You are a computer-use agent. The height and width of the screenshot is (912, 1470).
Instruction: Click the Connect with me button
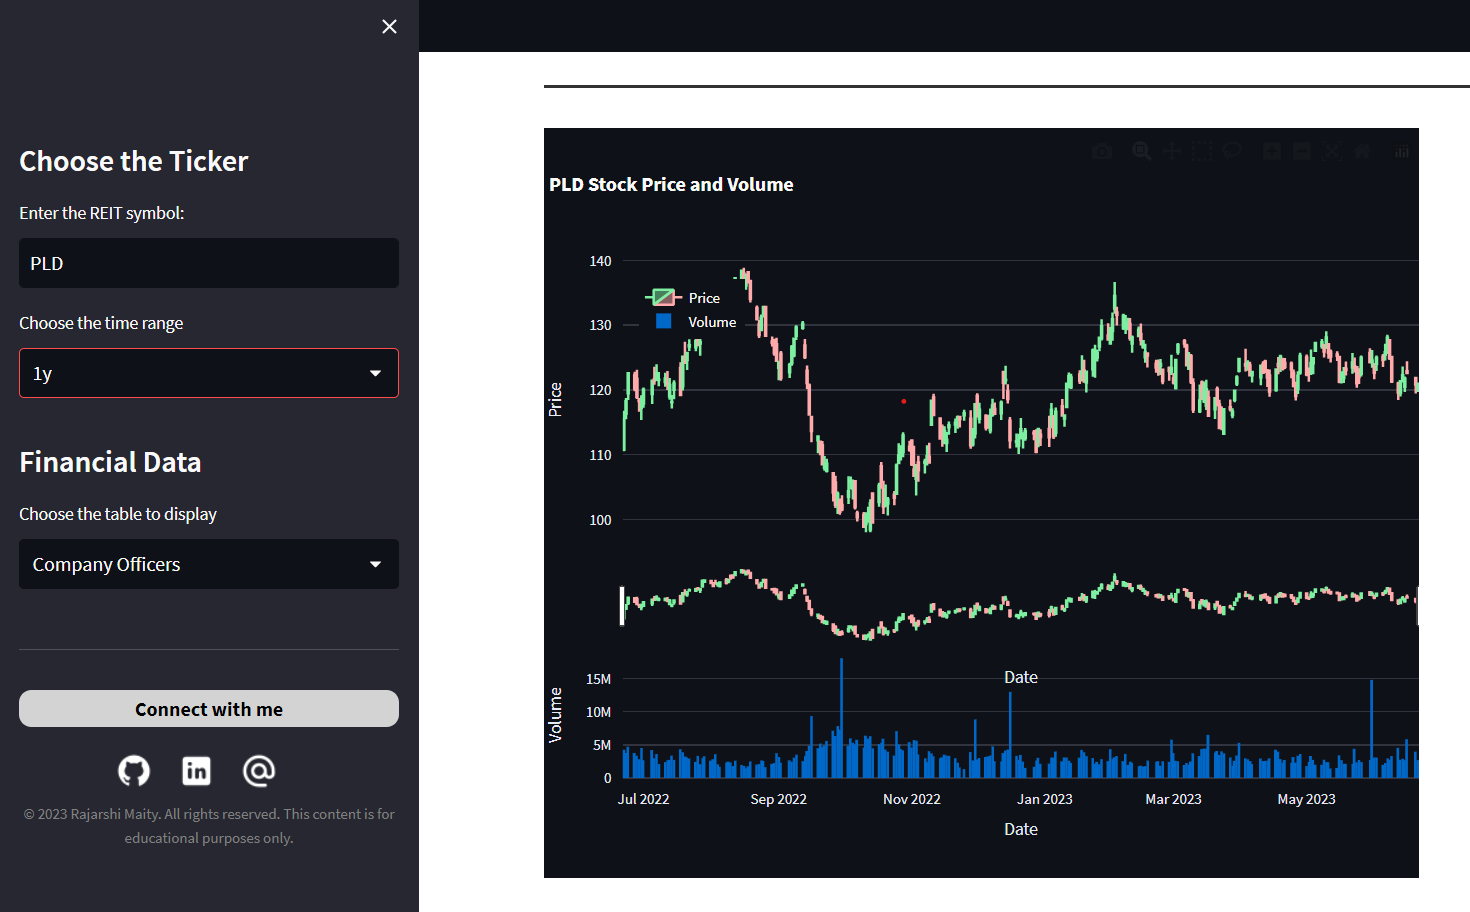click(x=209, y=709)
